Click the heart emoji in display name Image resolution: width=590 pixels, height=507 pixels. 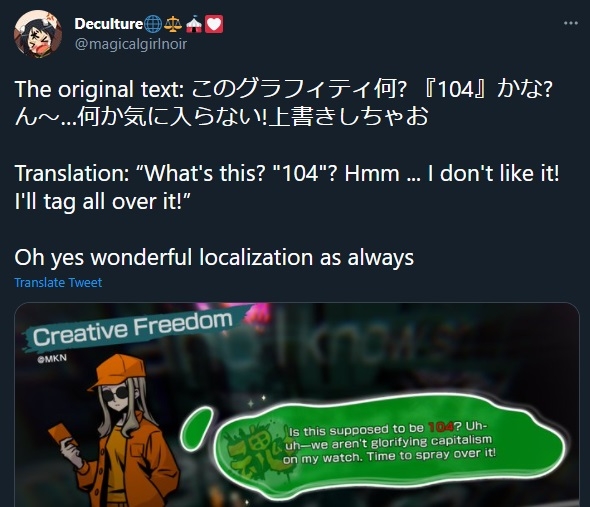214,24
